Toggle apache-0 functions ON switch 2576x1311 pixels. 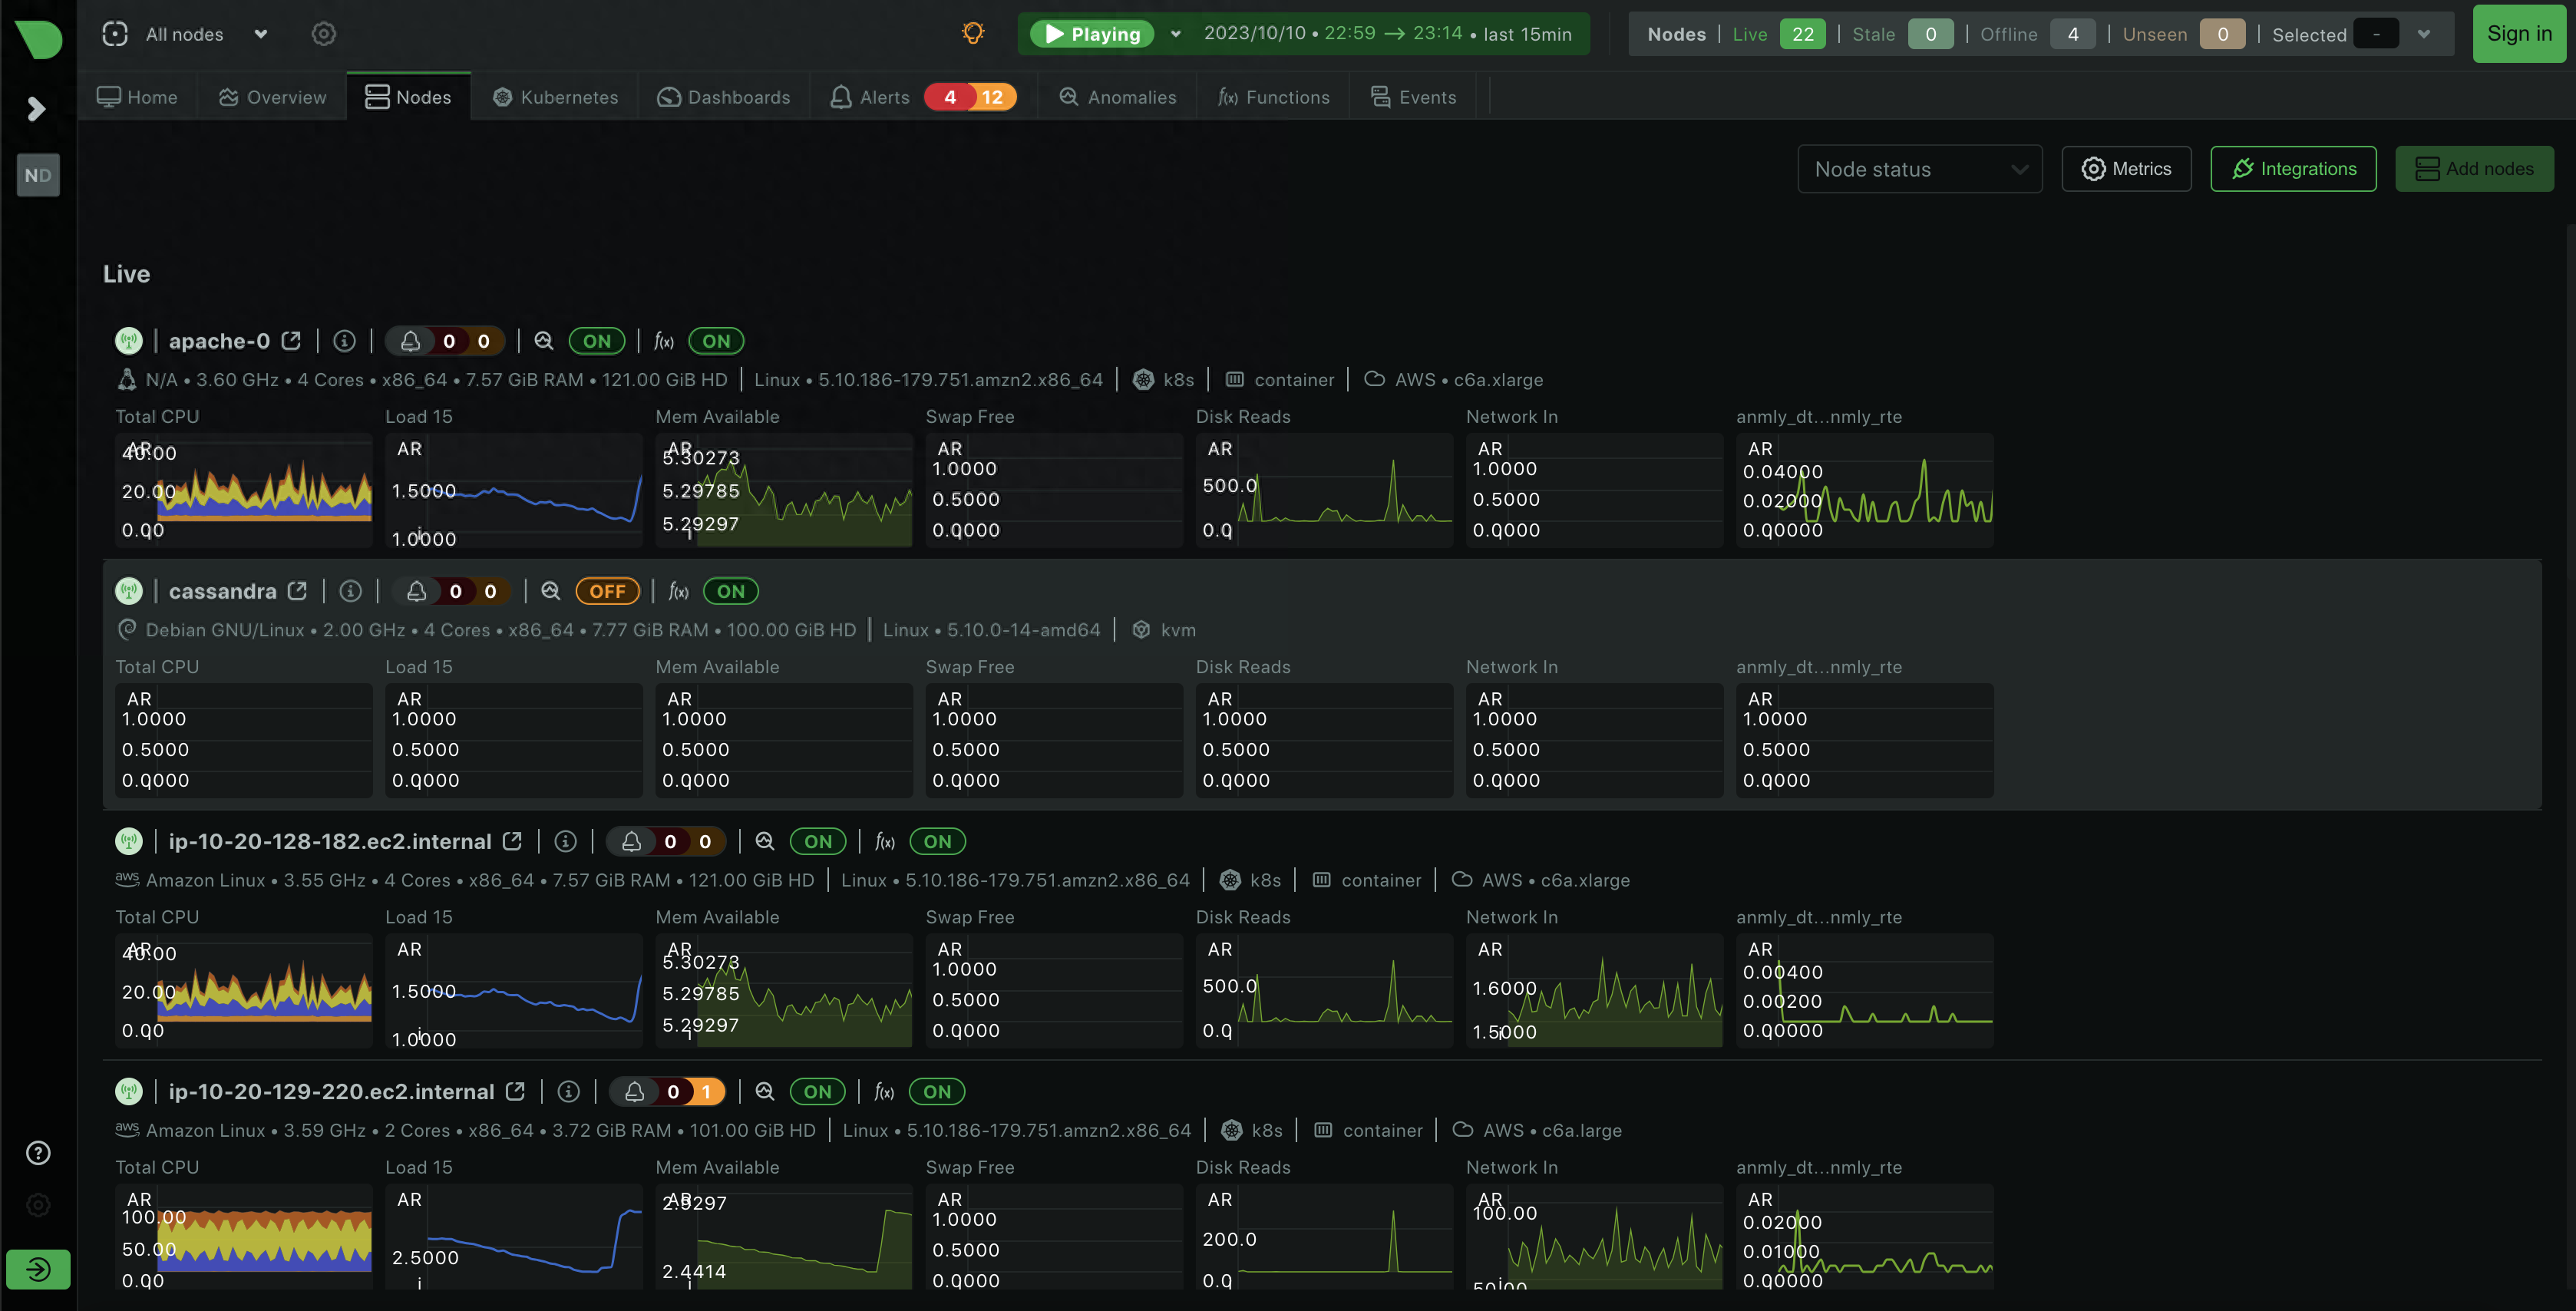coord(716,341)
